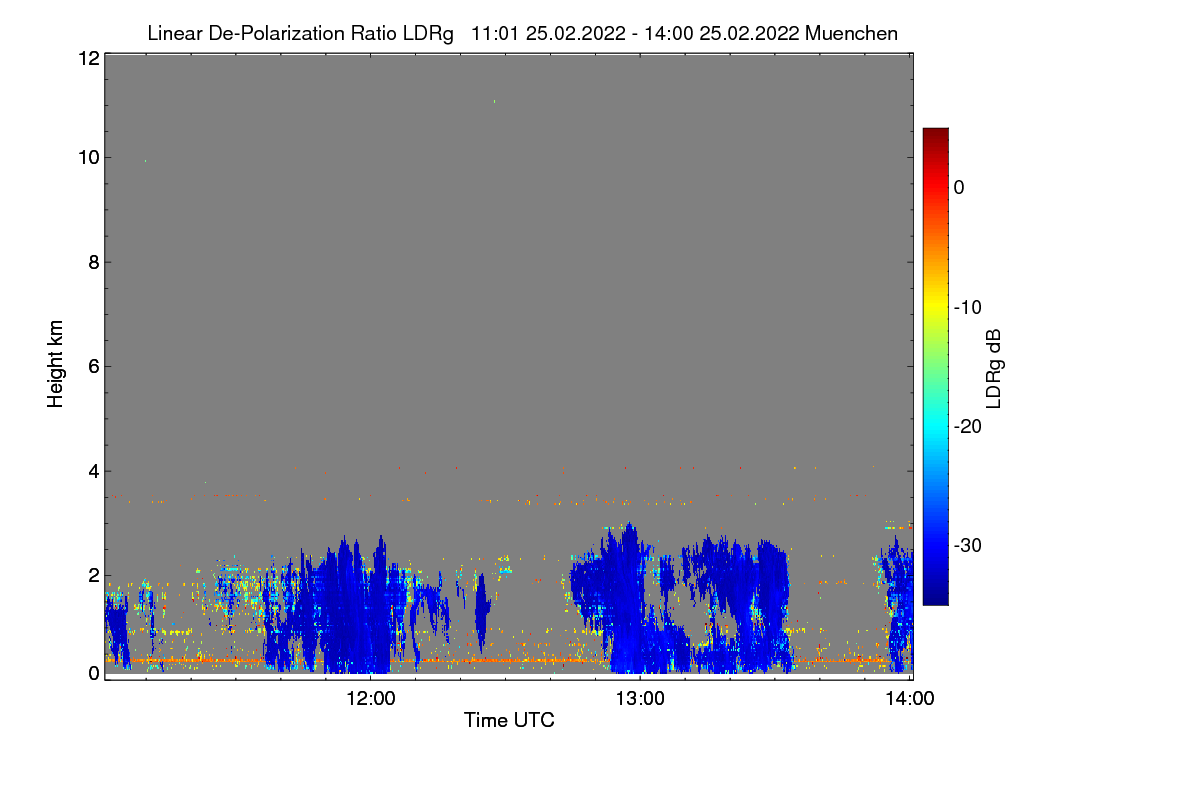Viewport: 1200px width, 800px height.
Task: Click the 'LDRg dB' colorbar label
Action: (994, 368)
